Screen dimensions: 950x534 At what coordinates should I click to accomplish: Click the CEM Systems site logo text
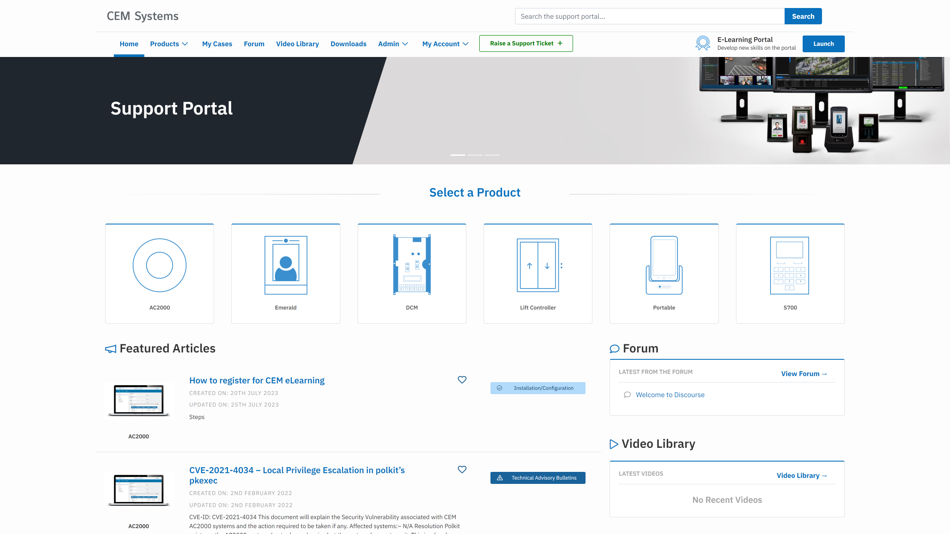[x=142, y=16]
